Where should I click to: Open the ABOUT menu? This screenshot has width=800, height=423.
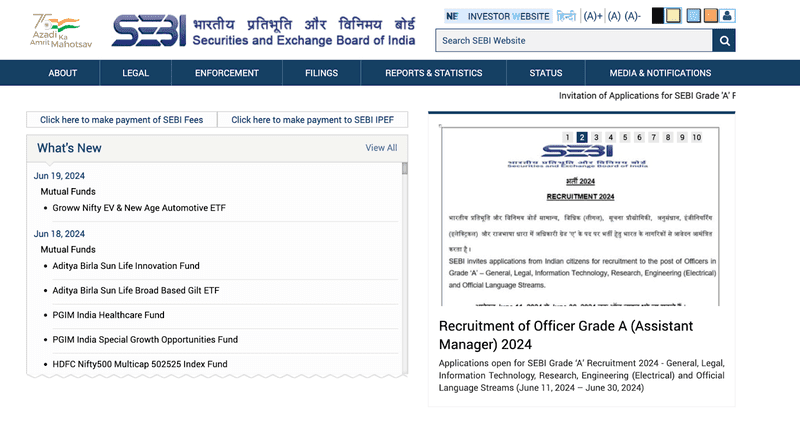click(62, 73)
